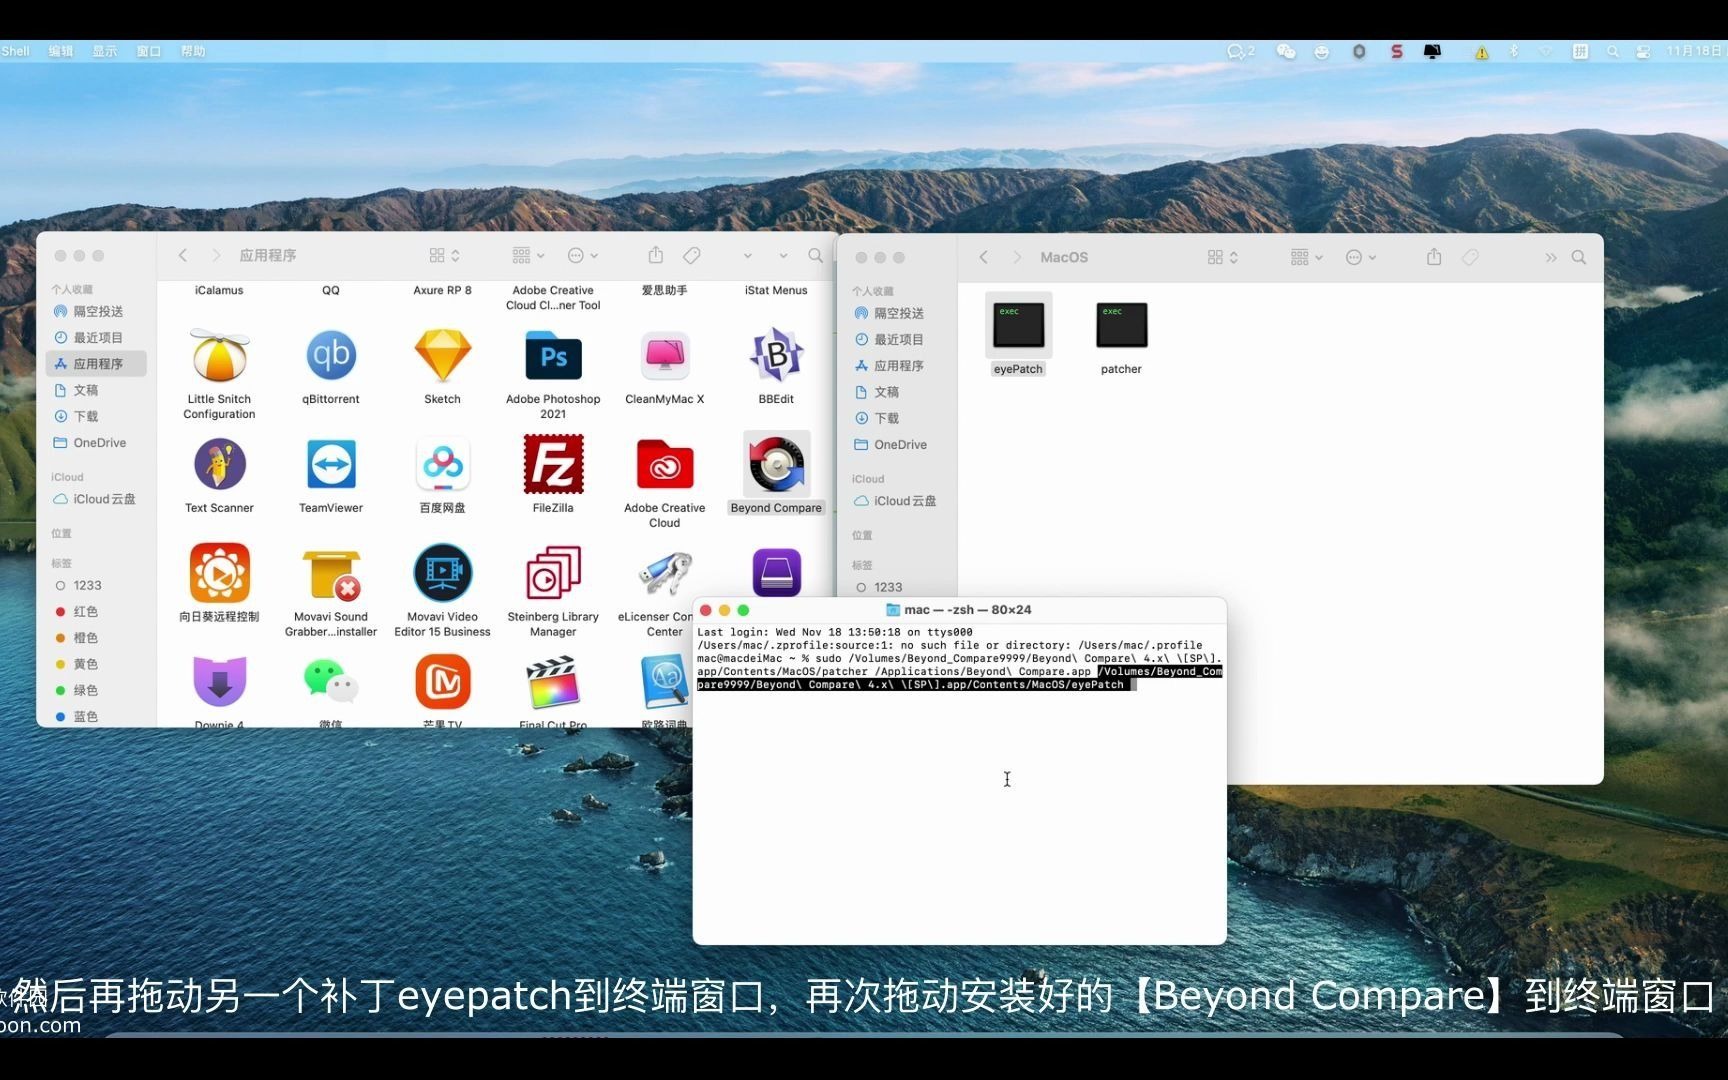Select Little Snitch Configuration icon

pos(219,356)
